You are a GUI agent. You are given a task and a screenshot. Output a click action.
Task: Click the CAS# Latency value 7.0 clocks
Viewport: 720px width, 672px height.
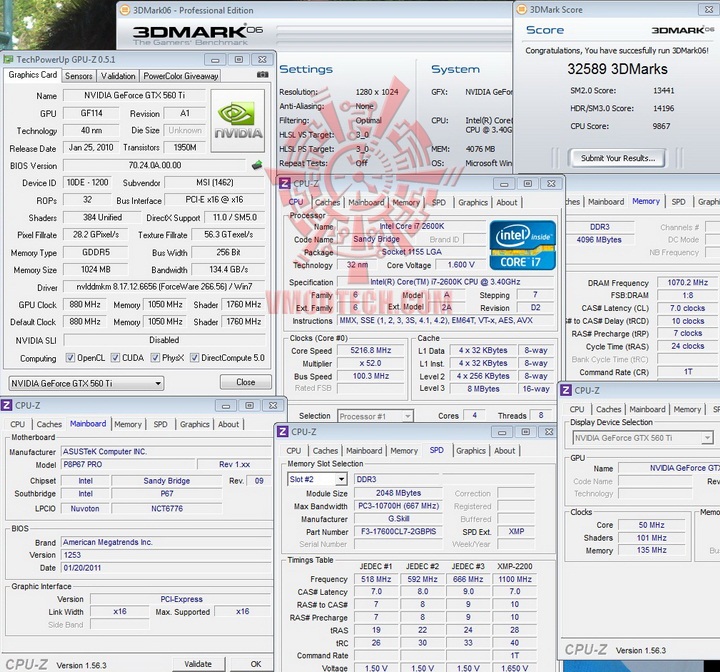pyautogui.click(x=687, y=308)
